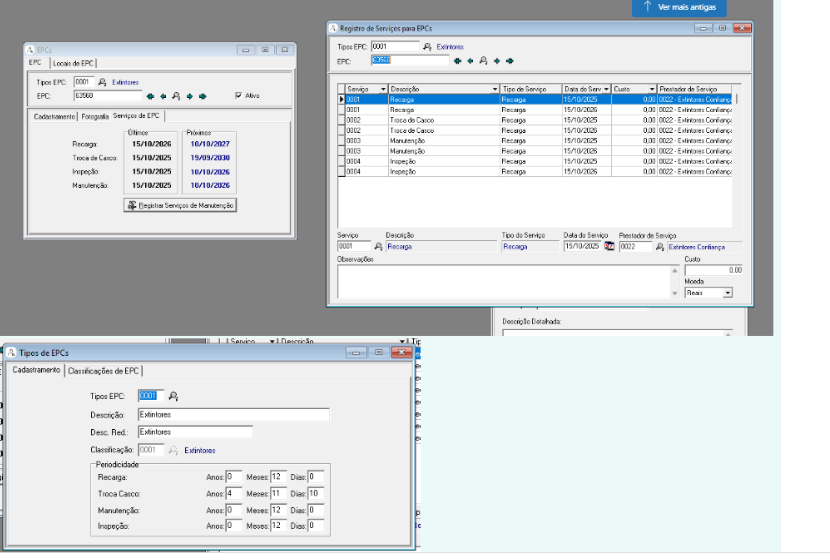Click last-record arrow in Registro de Serviços
Image resolution: width=830 pixels, height=560 pixels.
509,60
